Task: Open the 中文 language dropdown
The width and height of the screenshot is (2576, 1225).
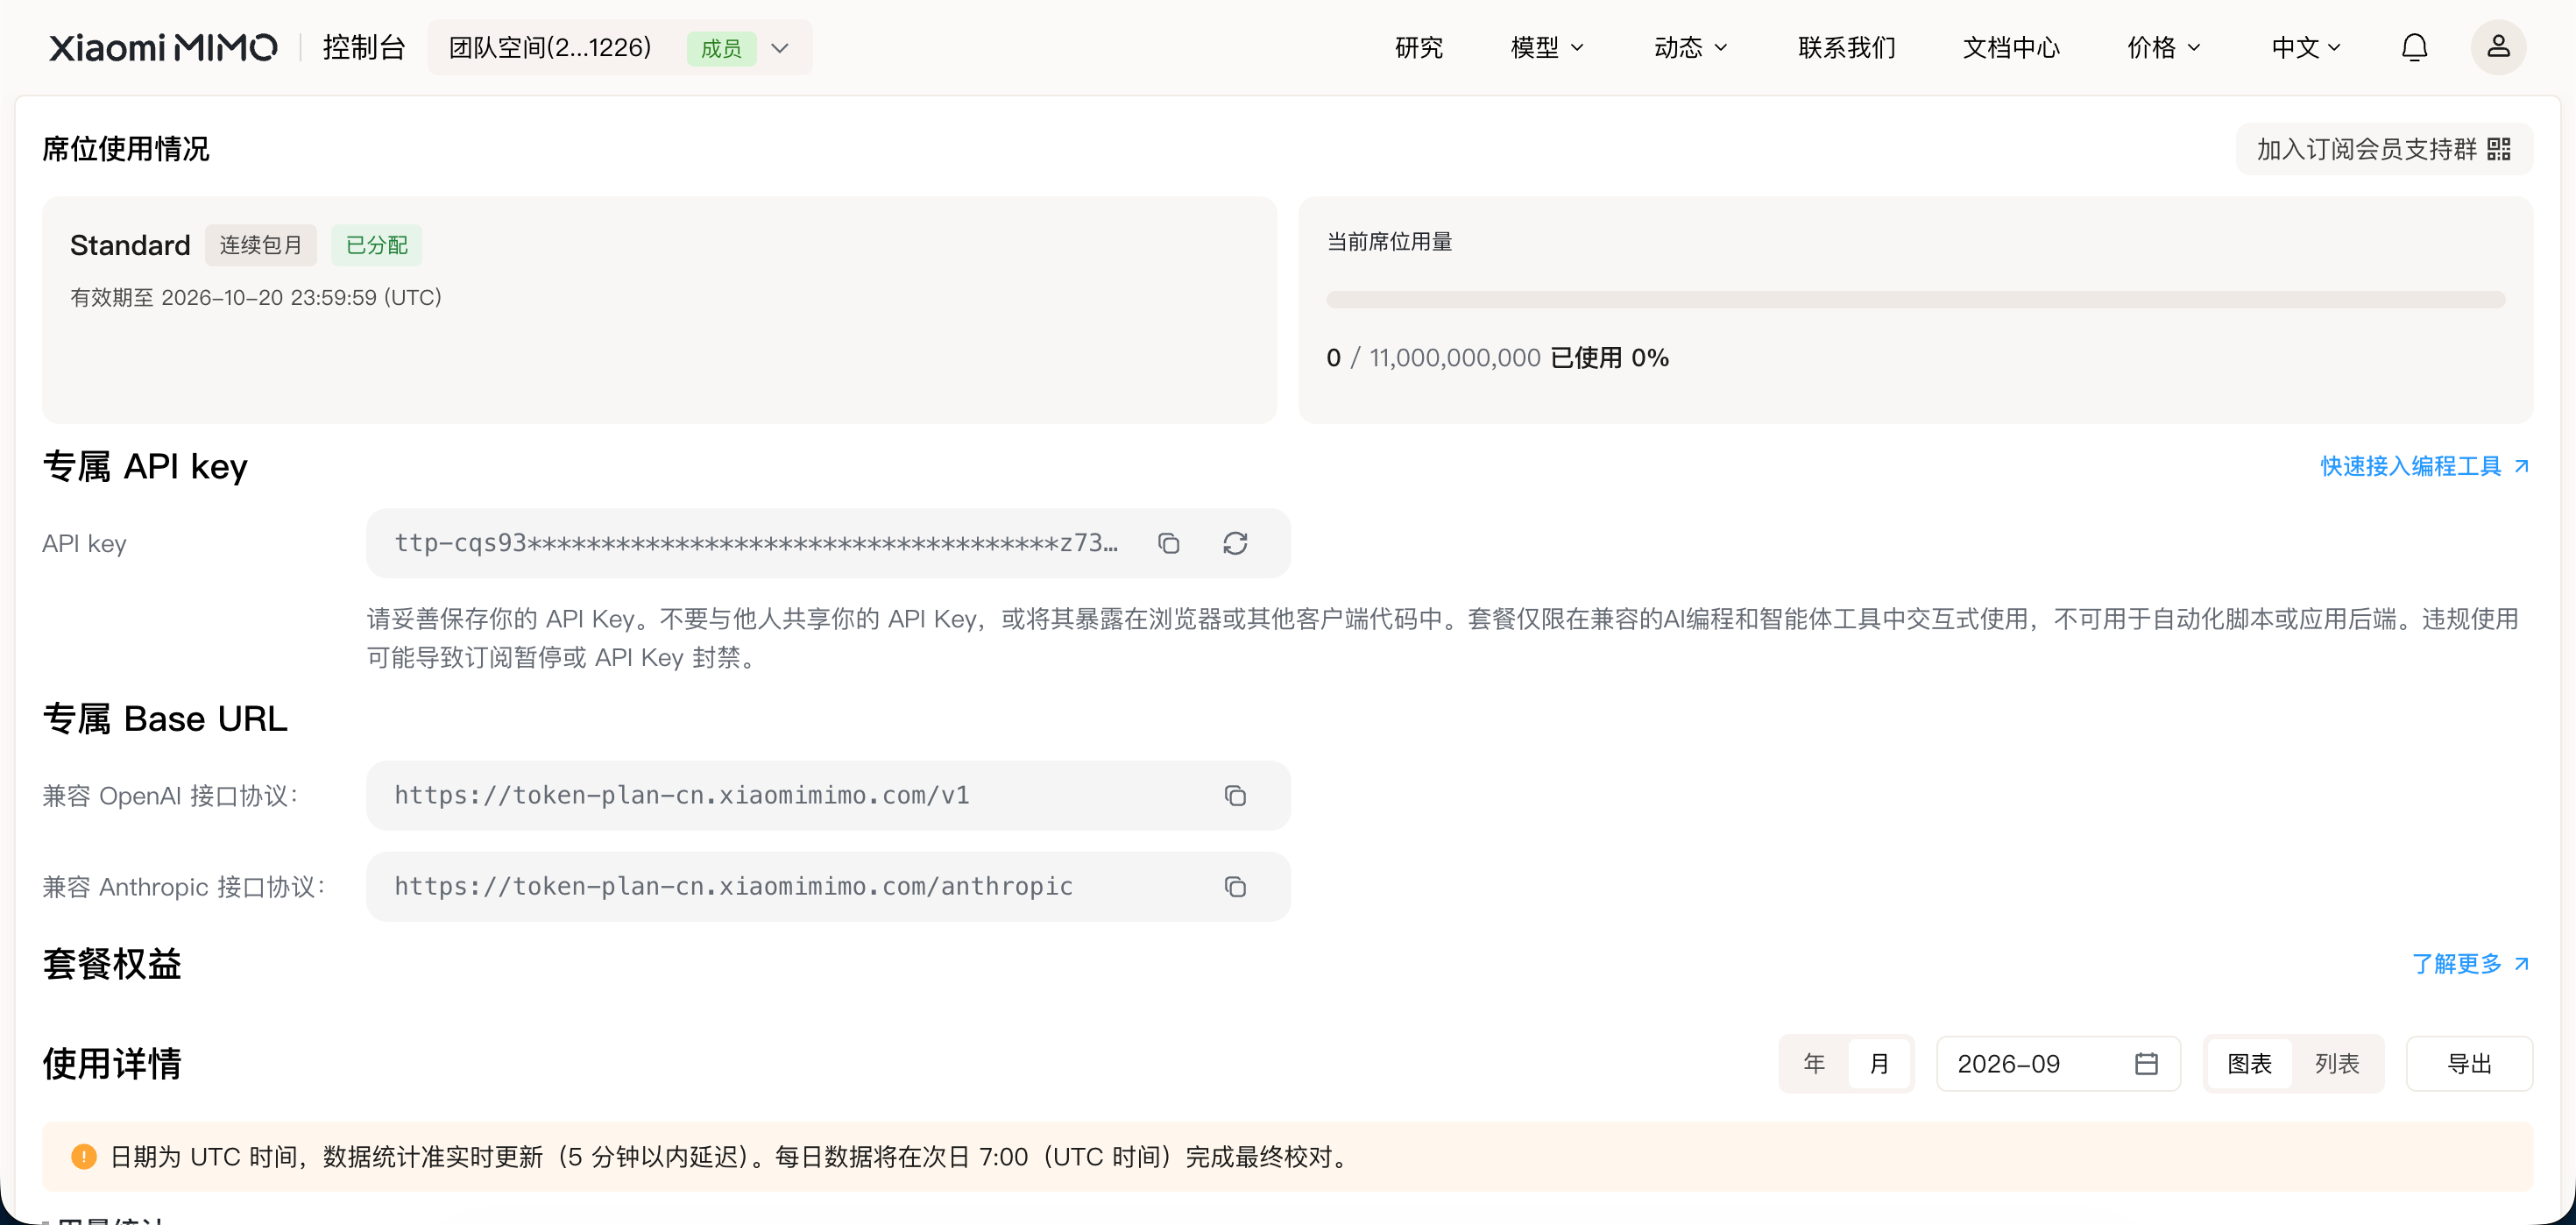Action: [x=2305, y=47]
